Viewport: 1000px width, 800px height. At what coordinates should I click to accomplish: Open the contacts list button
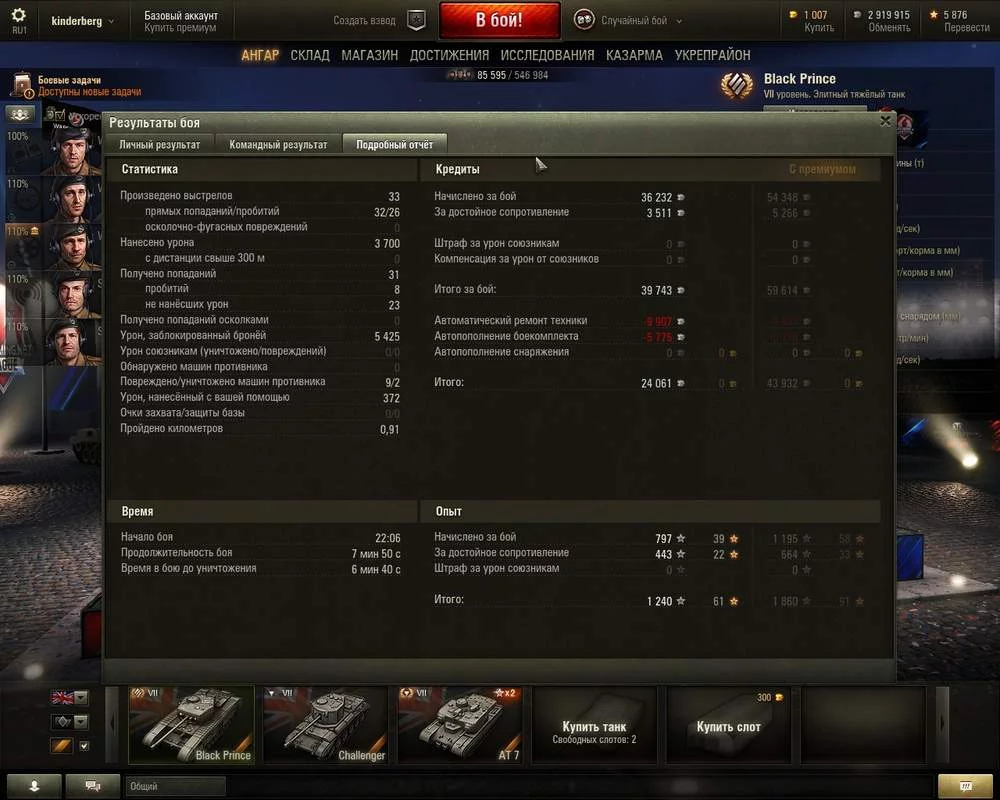(x=34, y=786)
